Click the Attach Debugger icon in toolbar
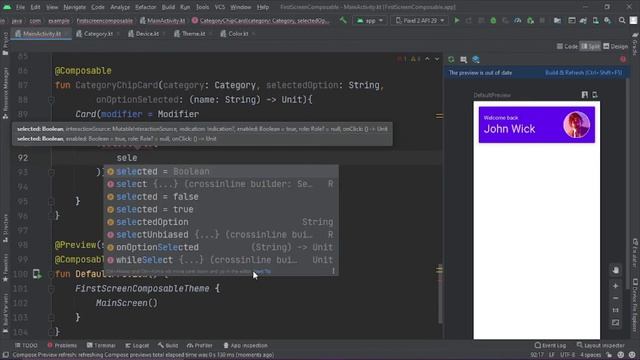 click(x=530, y=20)
